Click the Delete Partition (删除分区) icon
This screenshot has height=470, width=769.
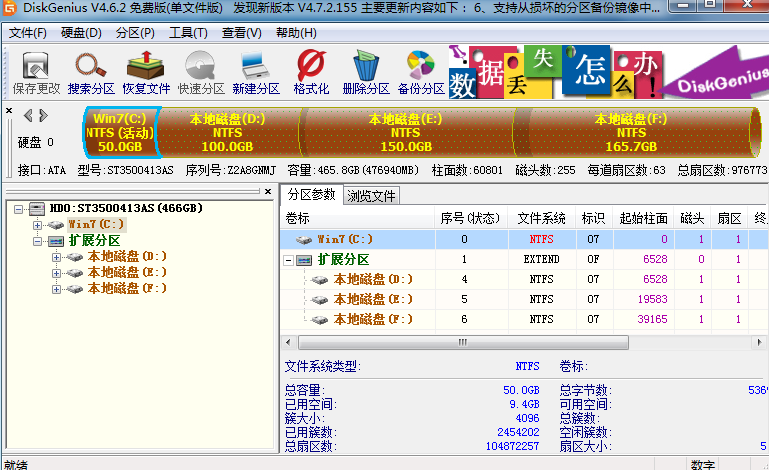point(366,73)
